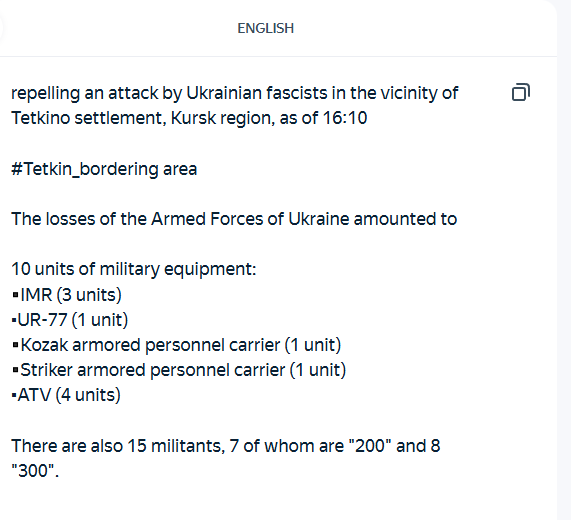The image size is (571, 520).
Task: Click the "UR-77 (1 unit)" bullet item
Action: 70,320
